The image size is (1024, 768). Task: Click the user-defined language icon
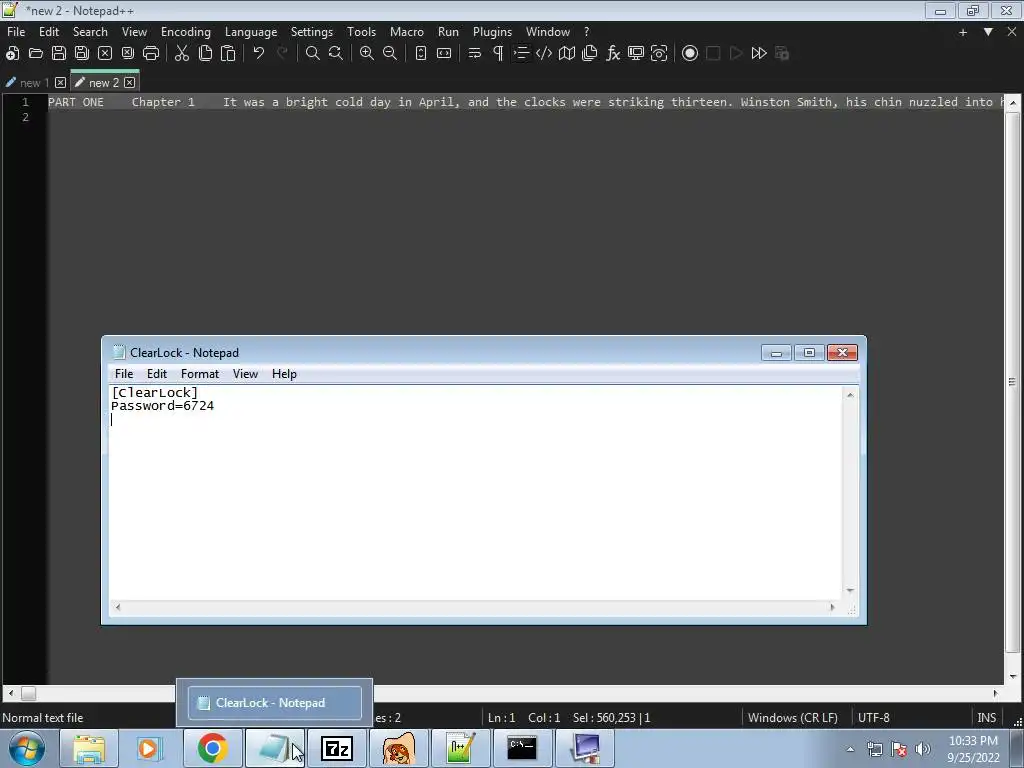pos(544,54)
